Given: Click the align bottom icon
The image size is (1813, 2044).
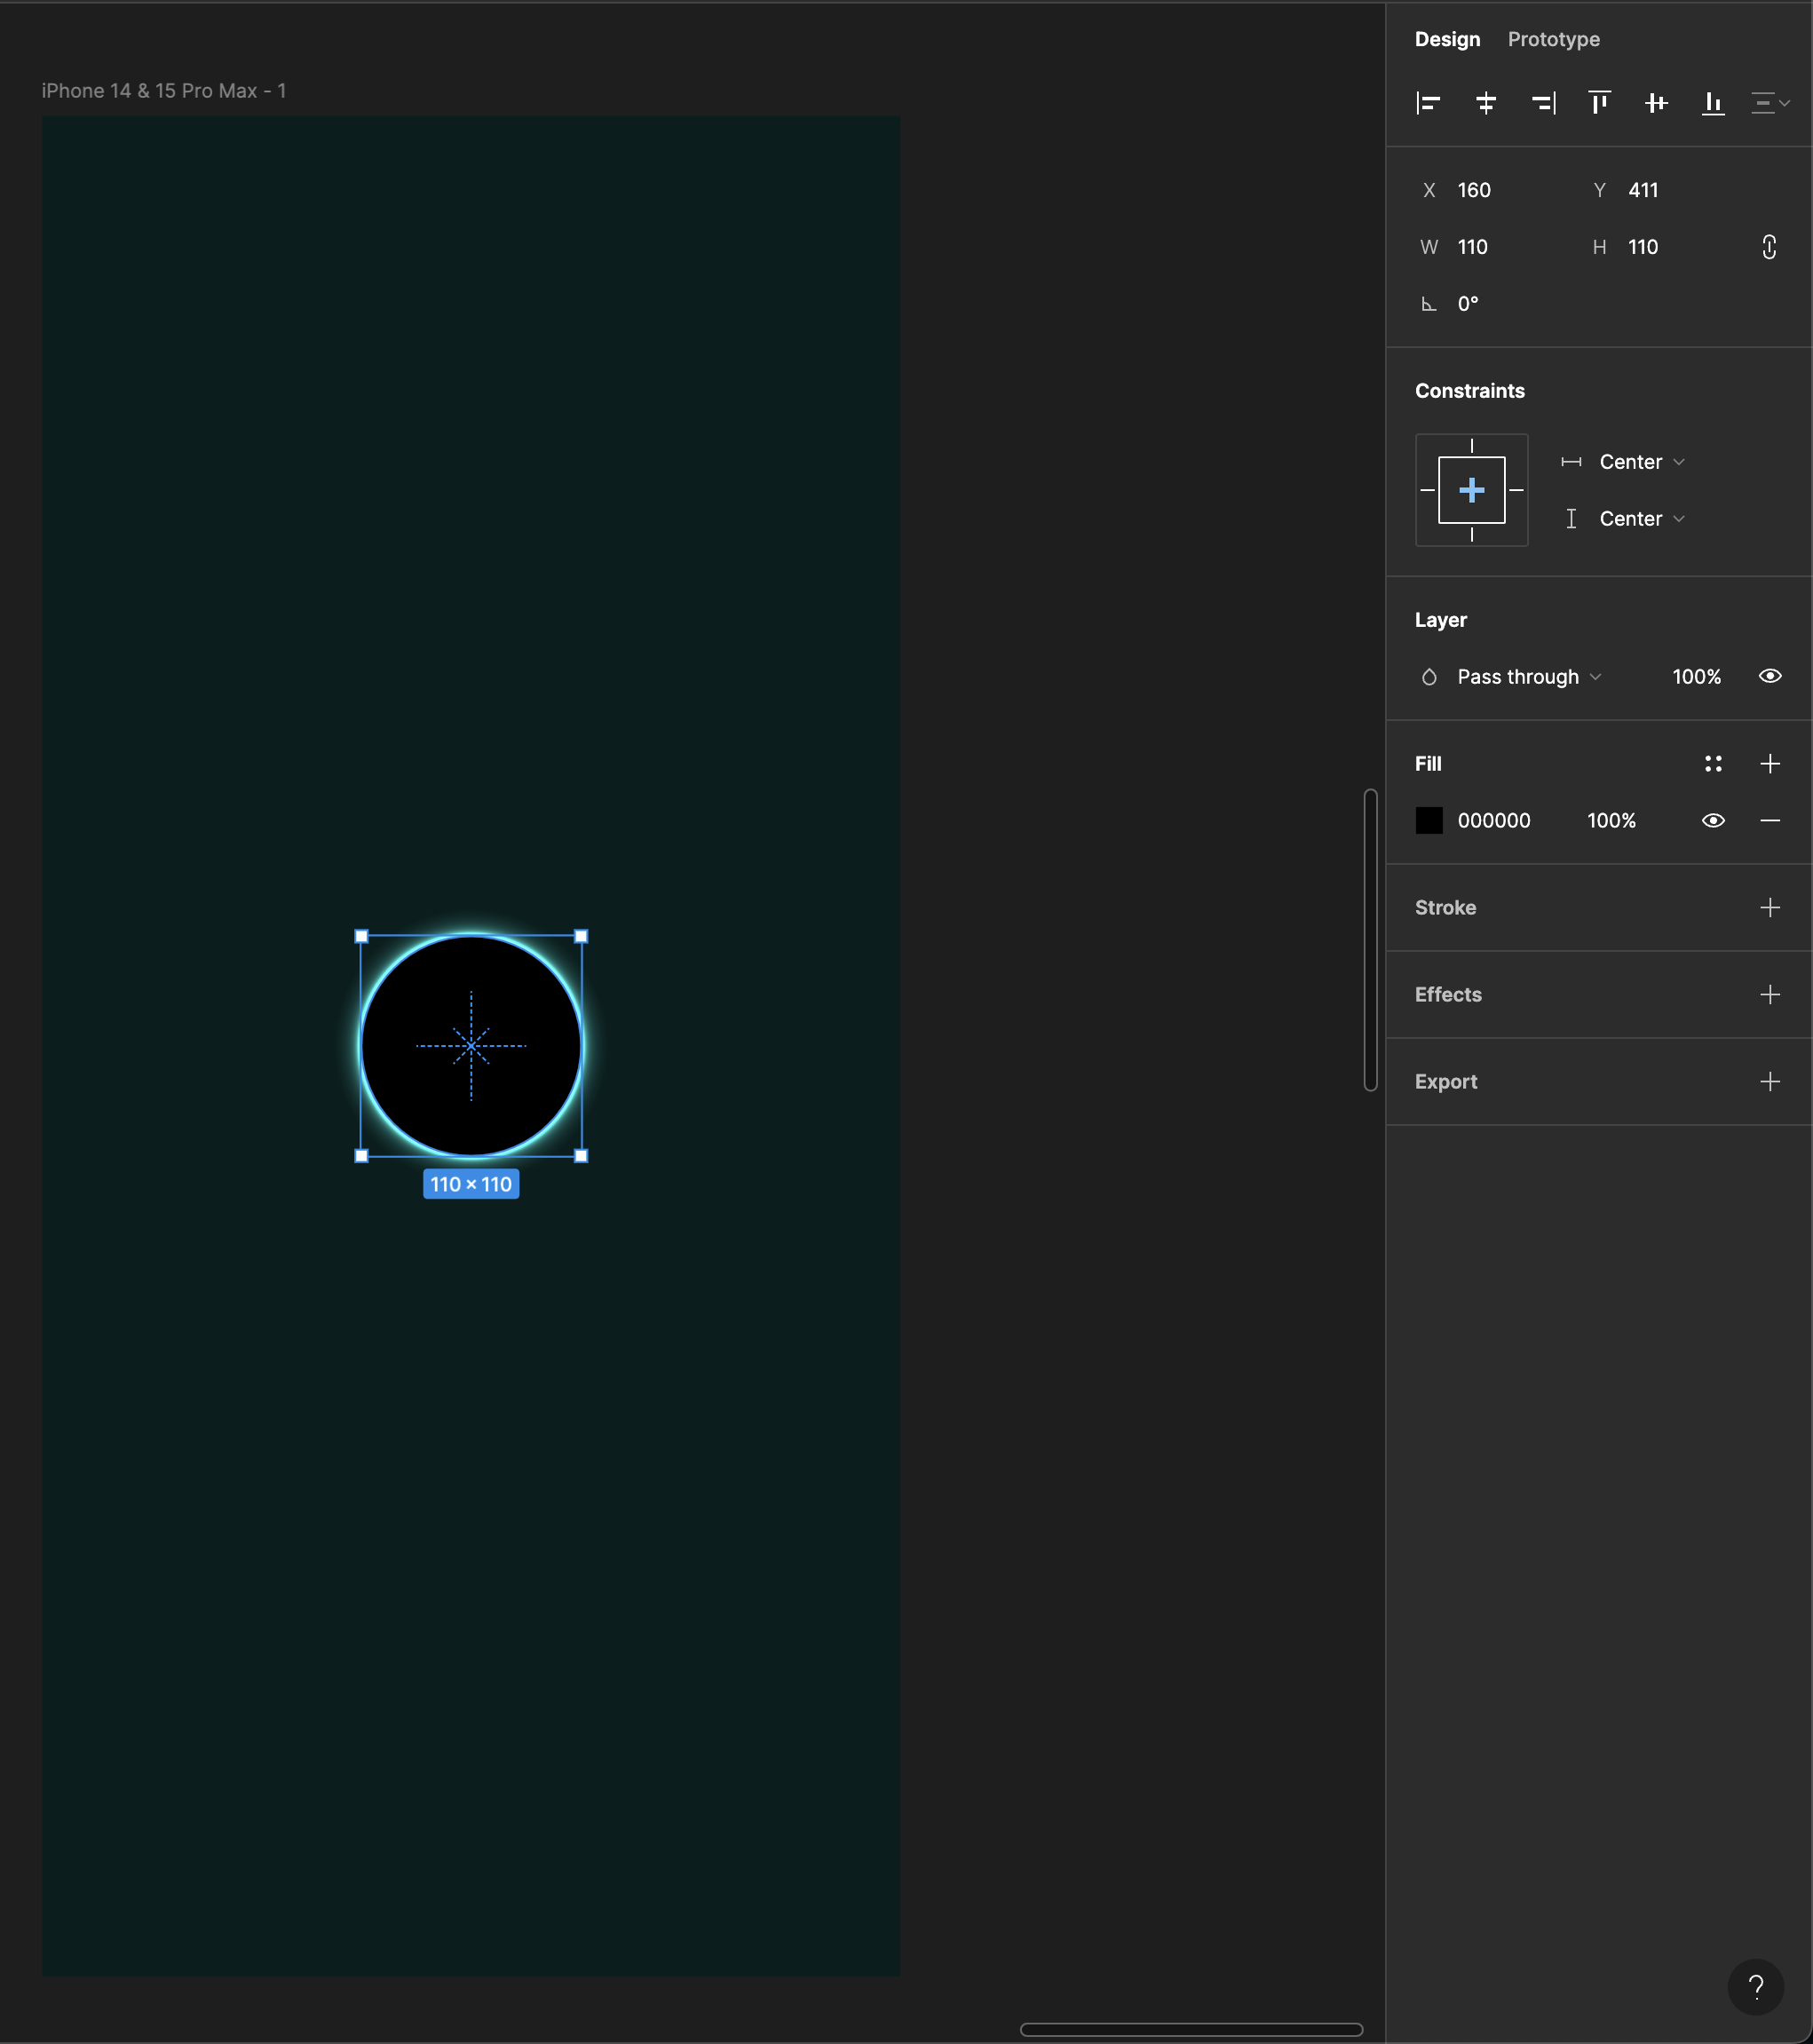Looking at the screenshot, I should coord(1713,103).
